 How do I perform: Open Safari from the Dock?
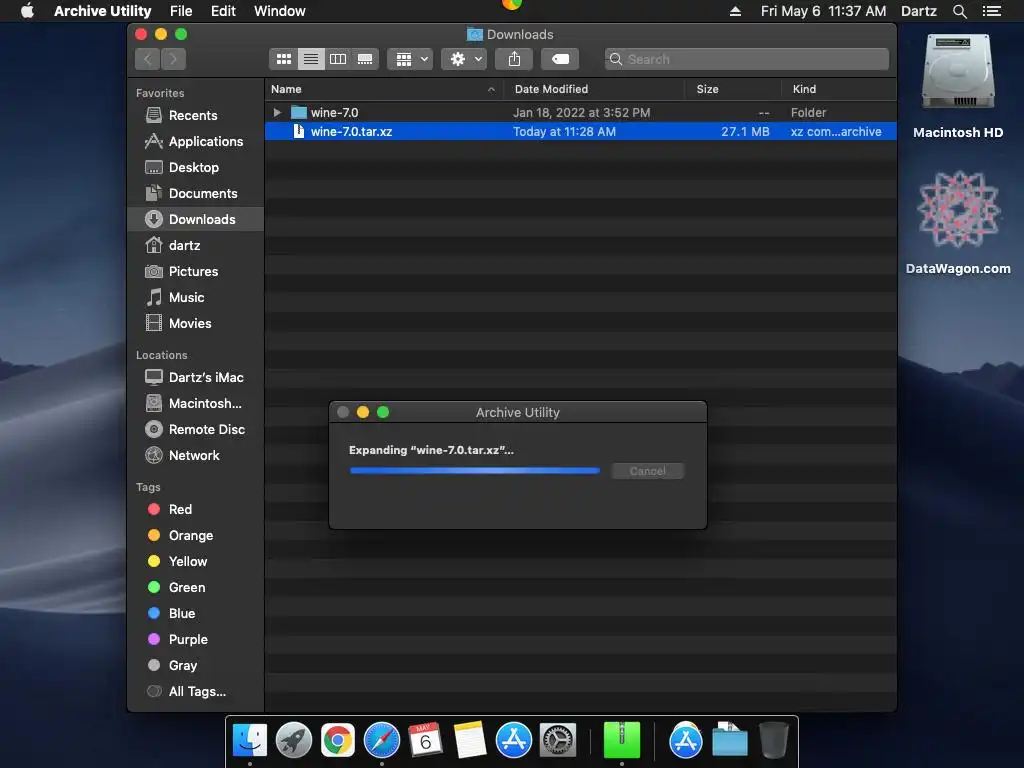click(381, 740)
